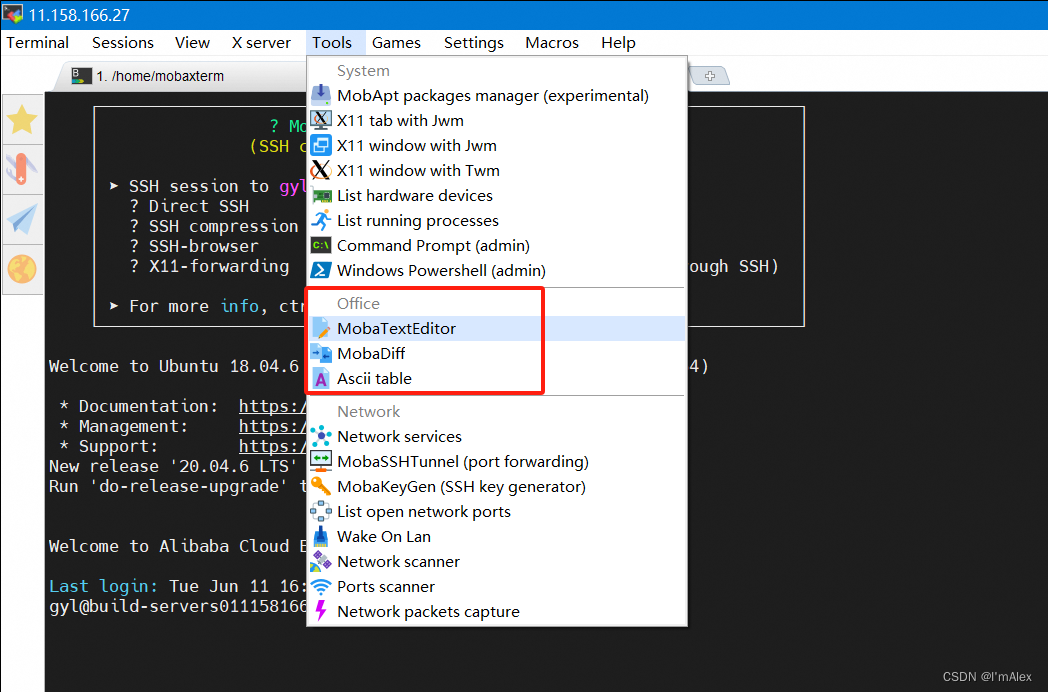This screenshot has width=1048, height=692.
Task: Open MobaDiff from Office section
Action: pyautogui.click(x=497, y=353)
